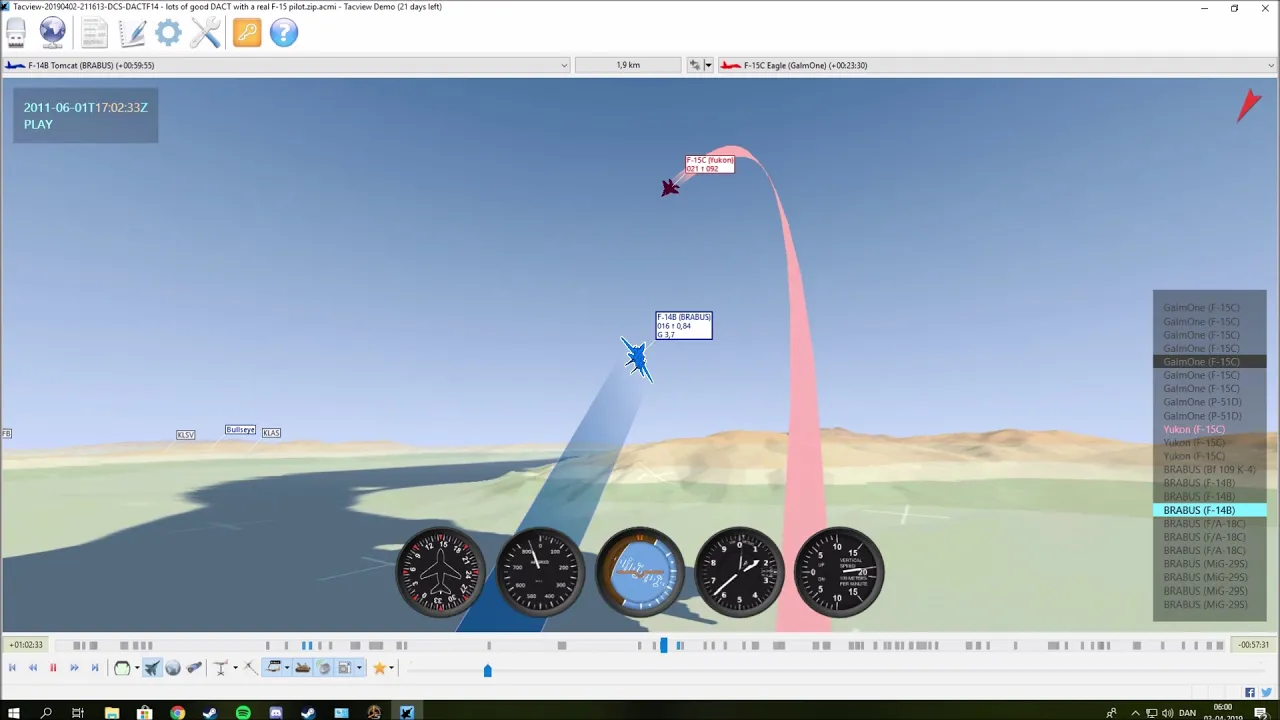This screenshot has width=1280, height=720.
Task: Toggle ground objects with the tank icon
Action: (302, 668)
